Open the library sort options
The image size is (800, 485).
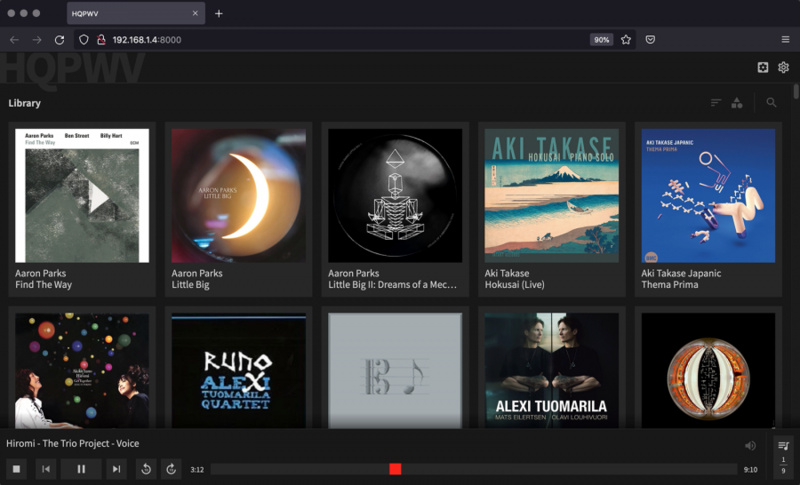(716, 103)
